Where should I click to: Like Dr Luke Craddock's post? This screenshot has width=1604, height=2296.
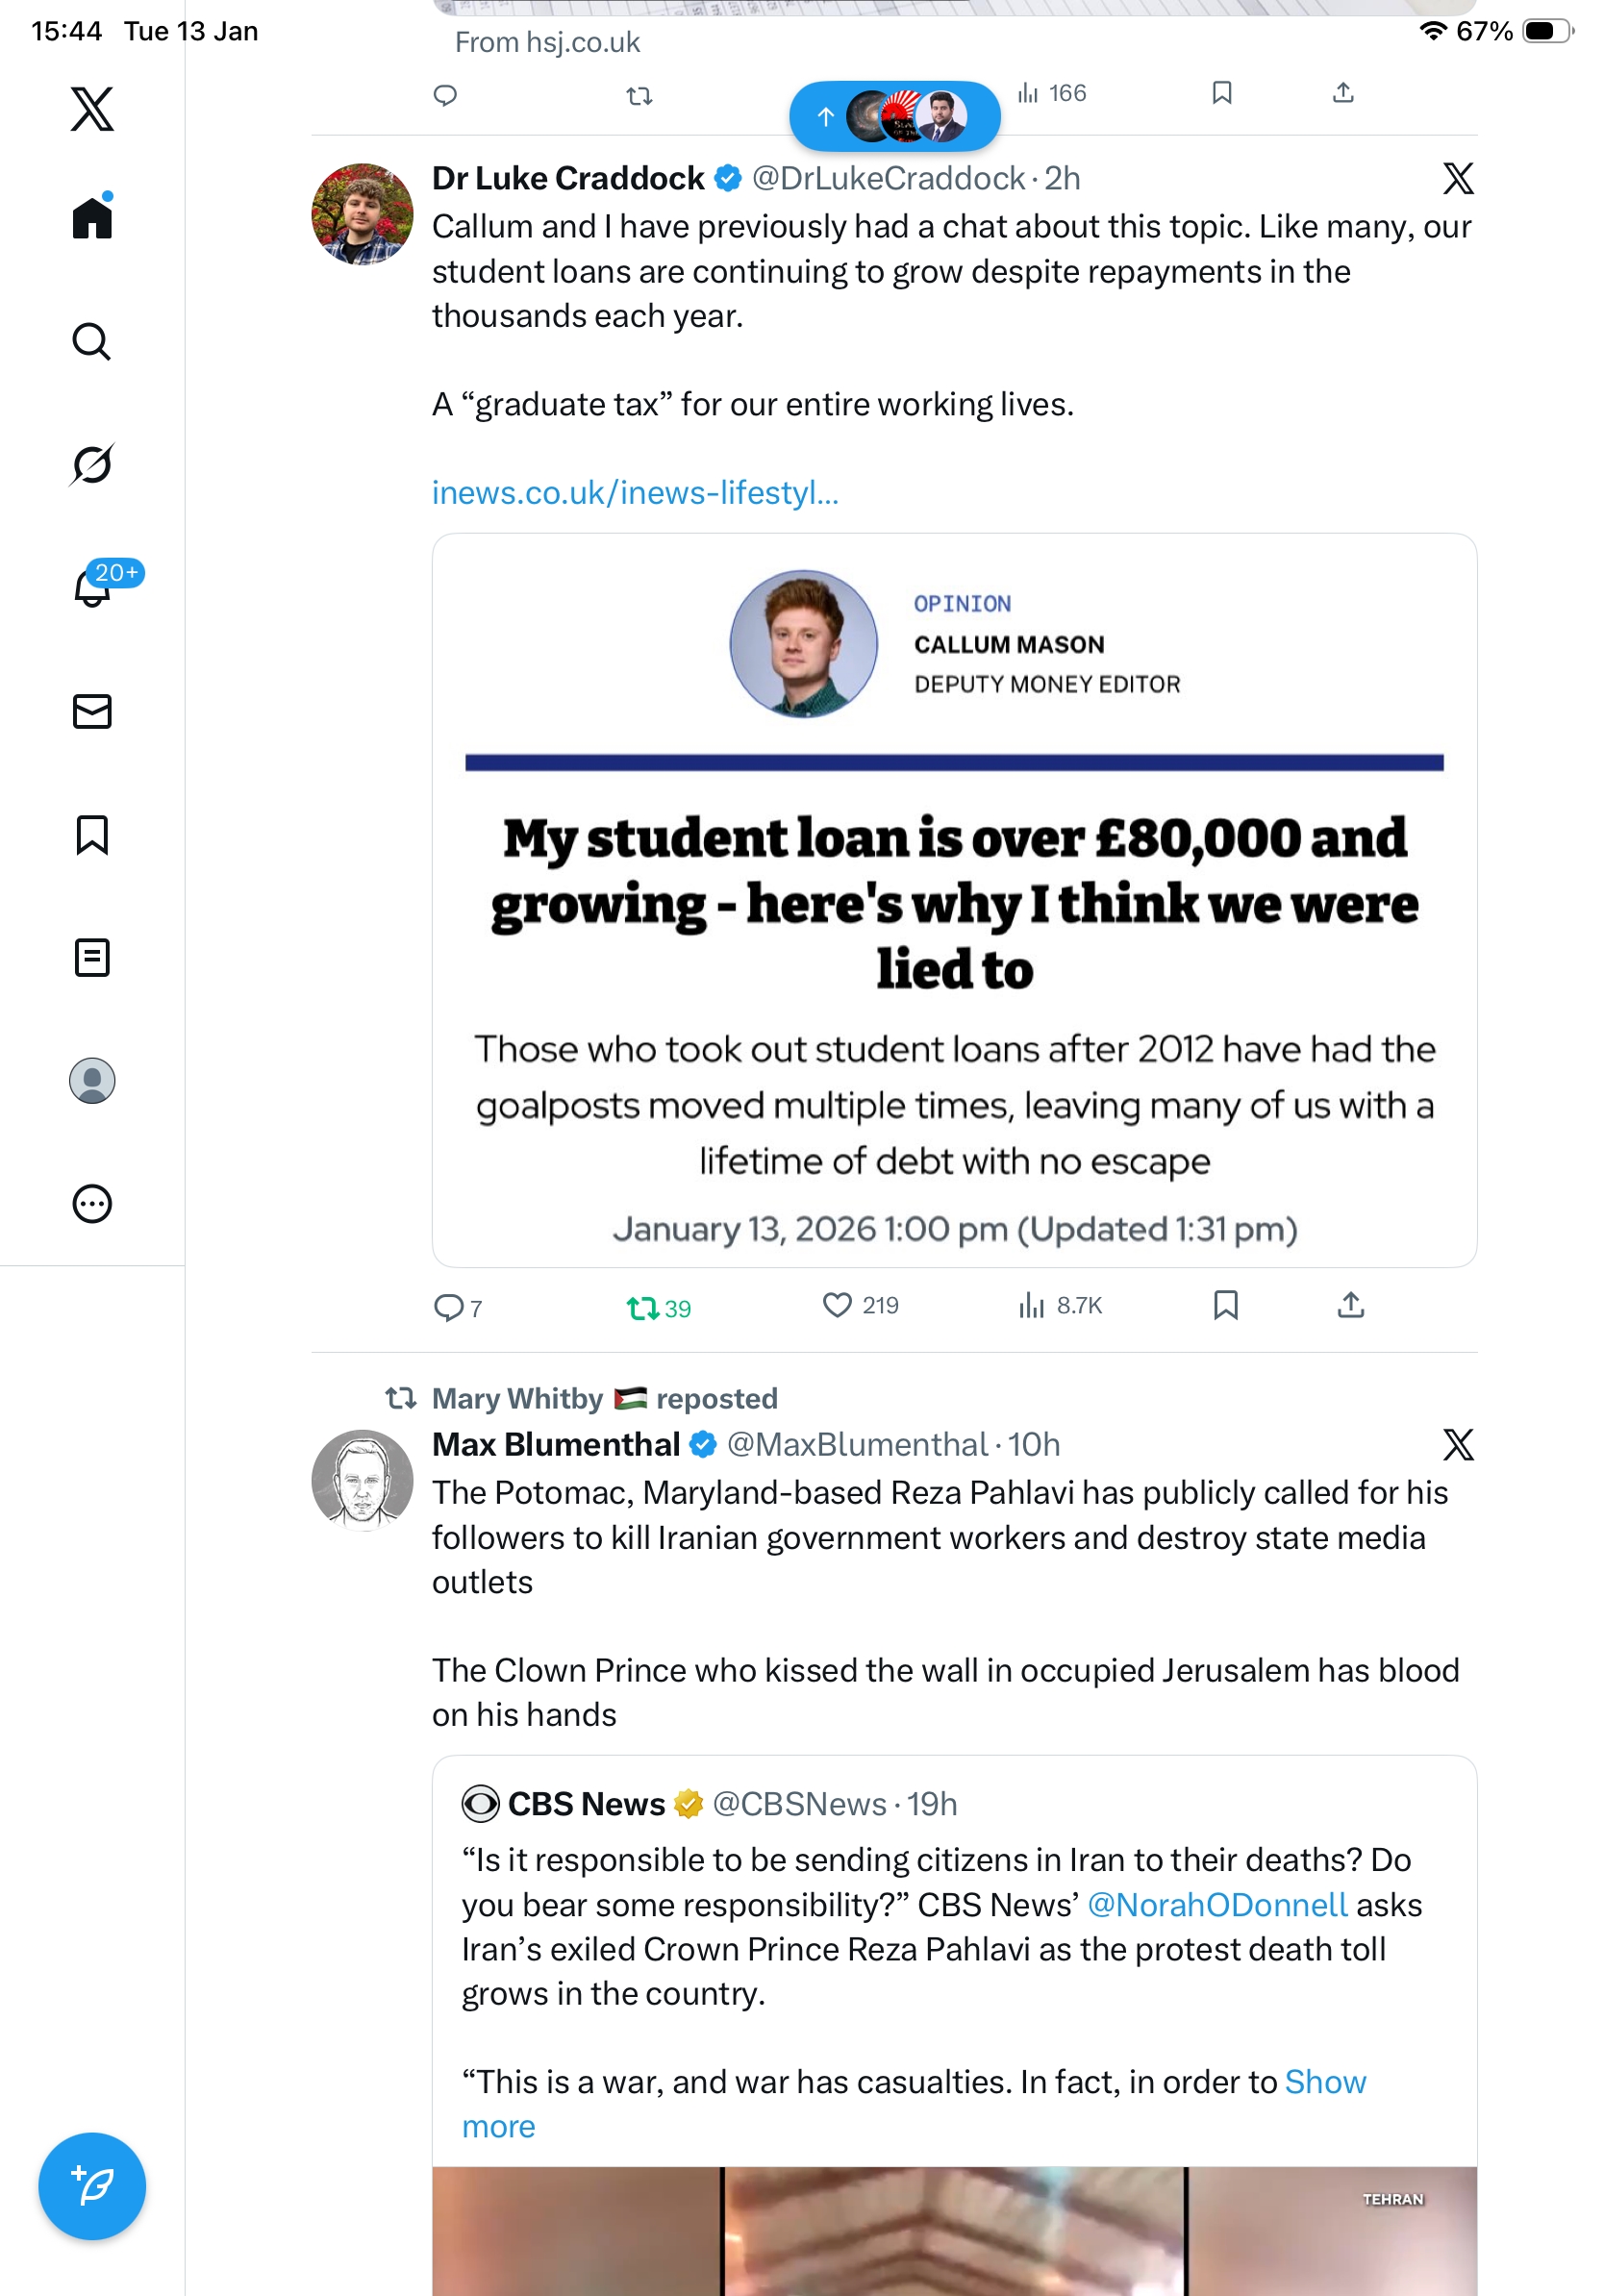point(837,1305)
